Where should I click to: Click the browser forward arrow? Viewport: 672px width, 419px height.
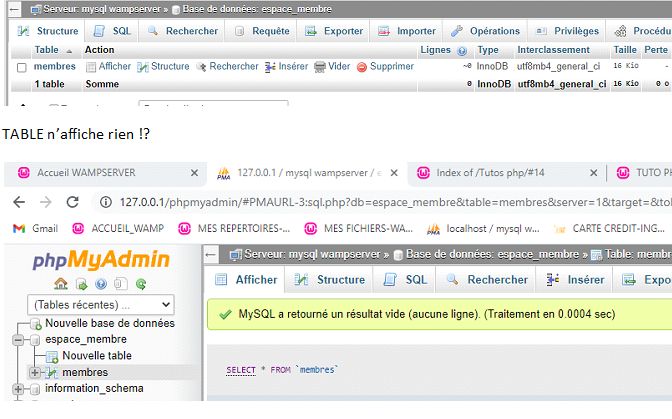[45, 202]
